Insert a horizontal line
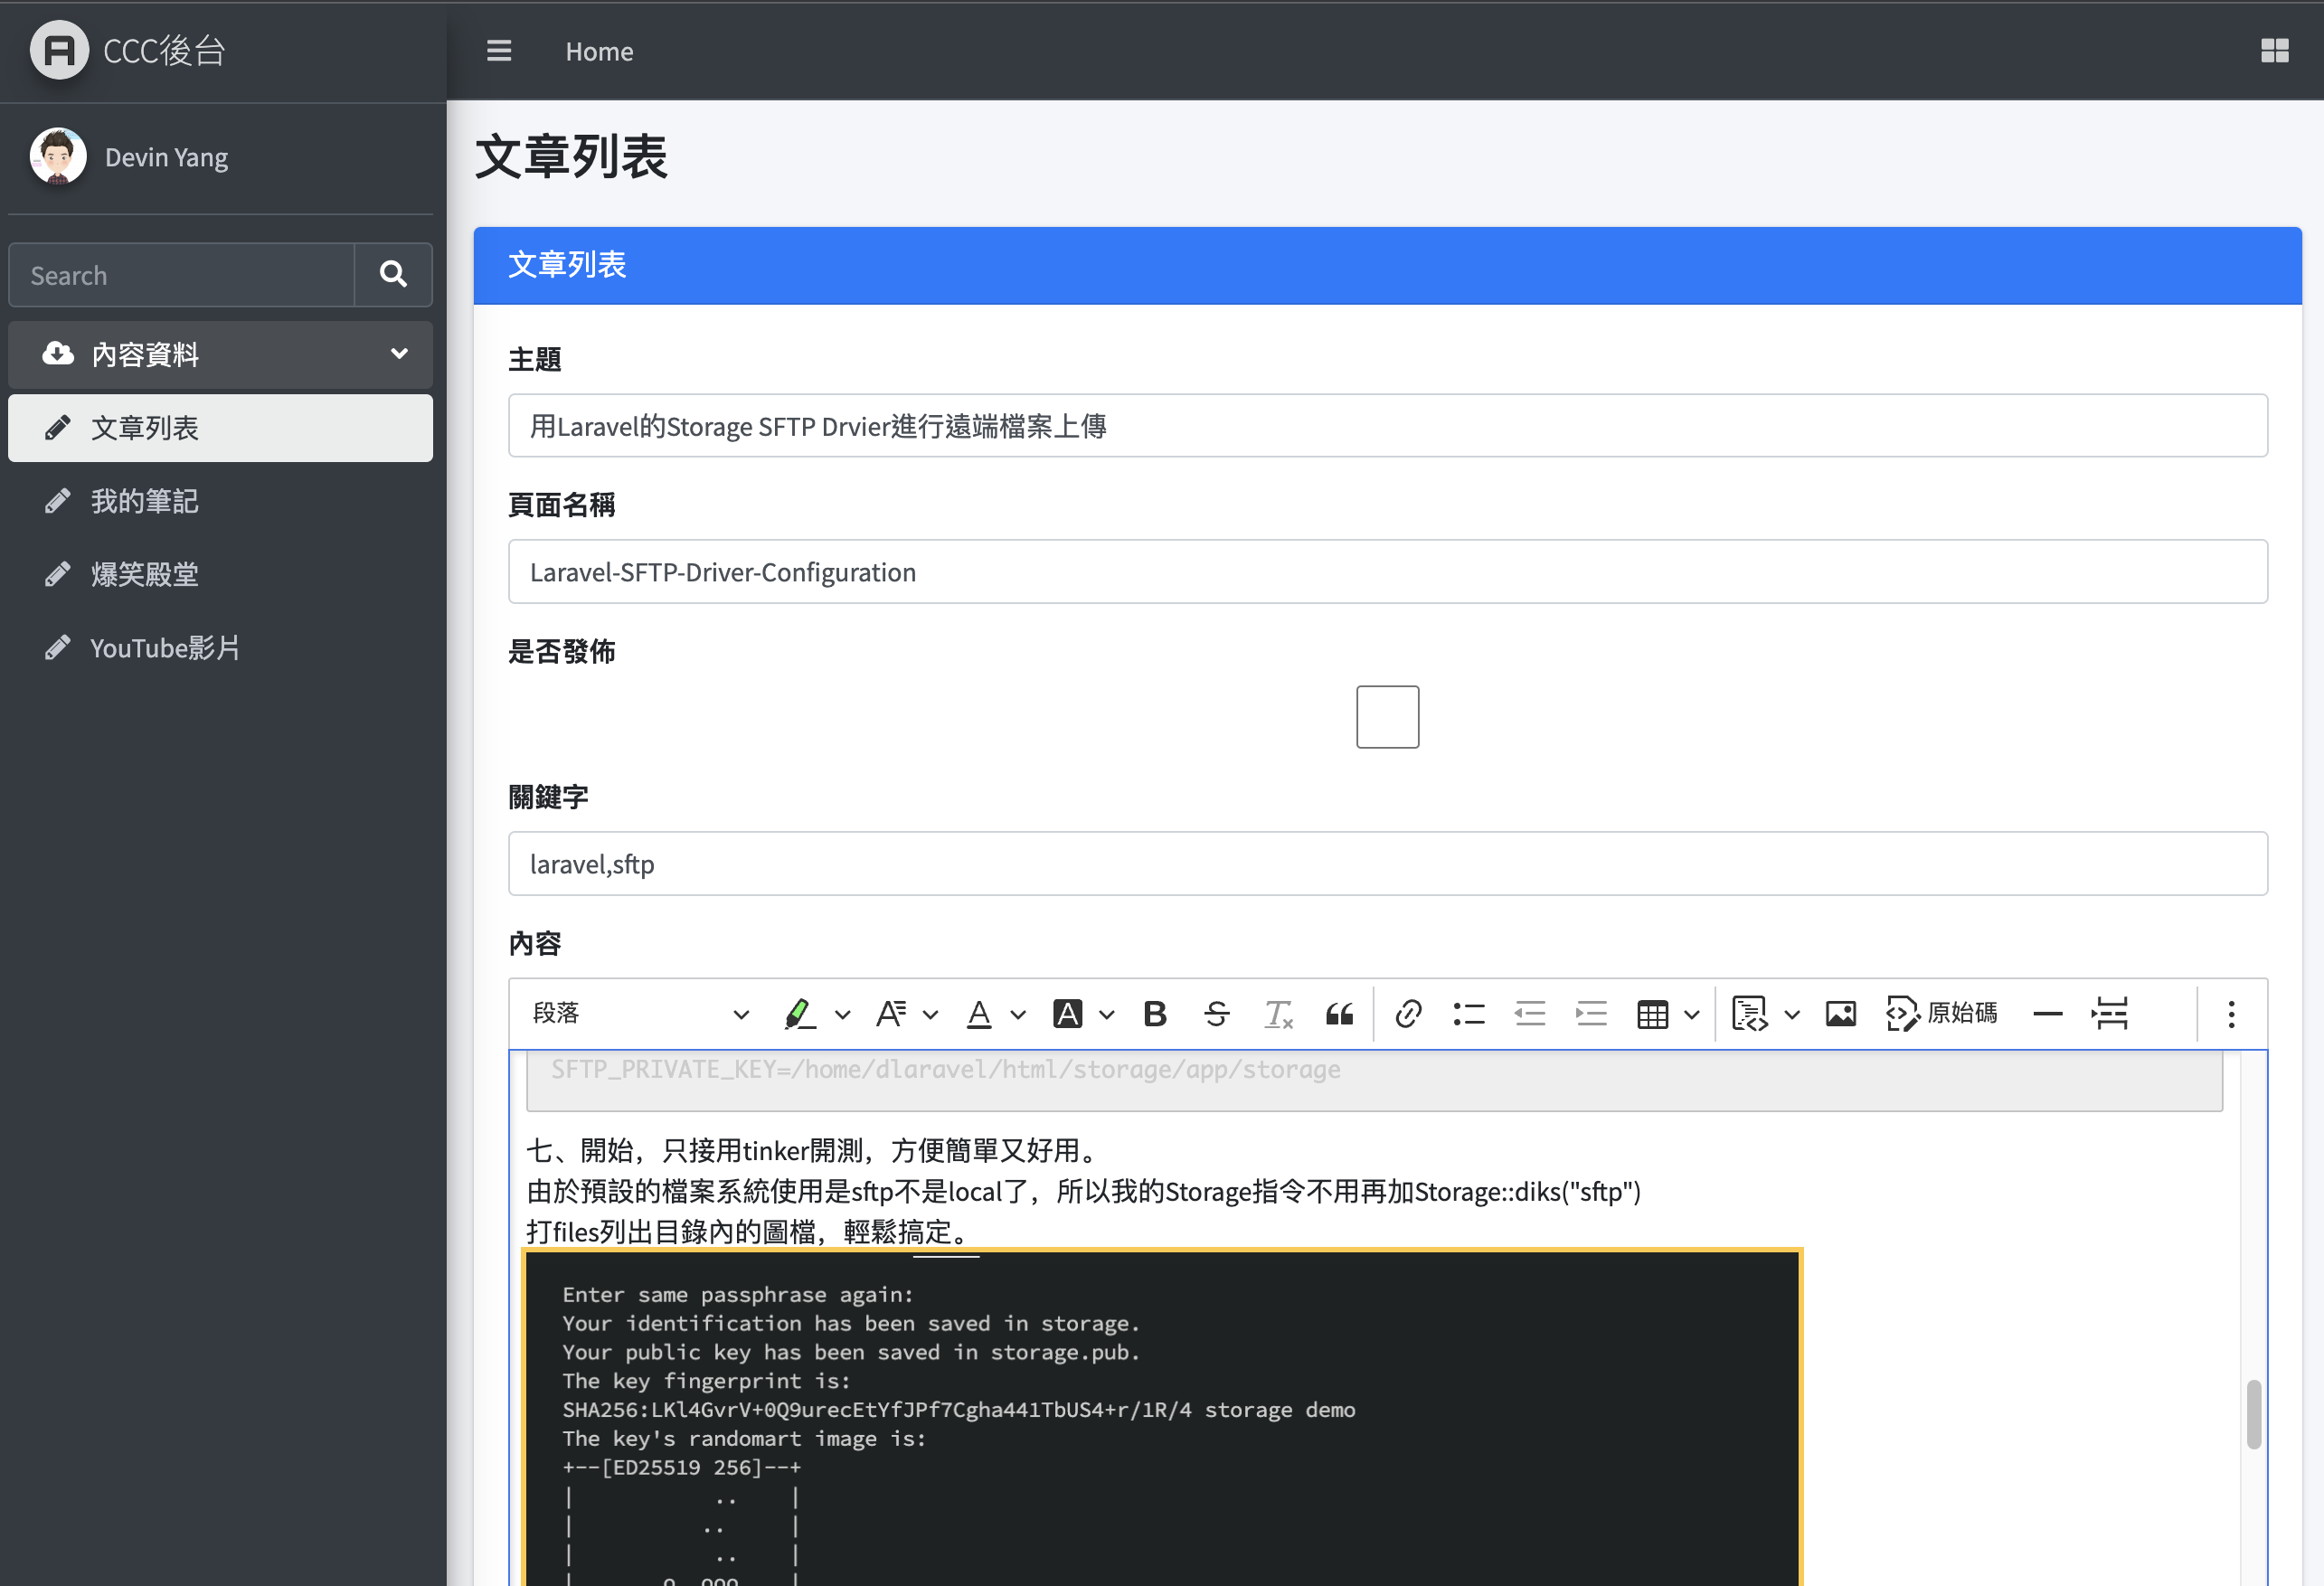The width and height of the screenshot is (2324, 1586). (x=2047, y=1014)
